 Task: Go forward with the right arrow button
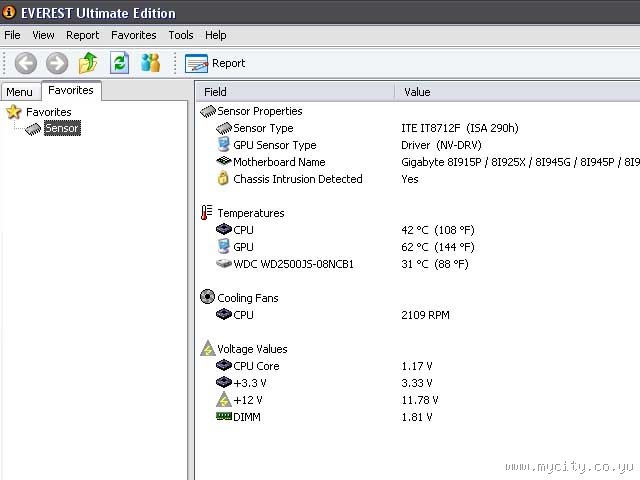[x=57, y=63]
